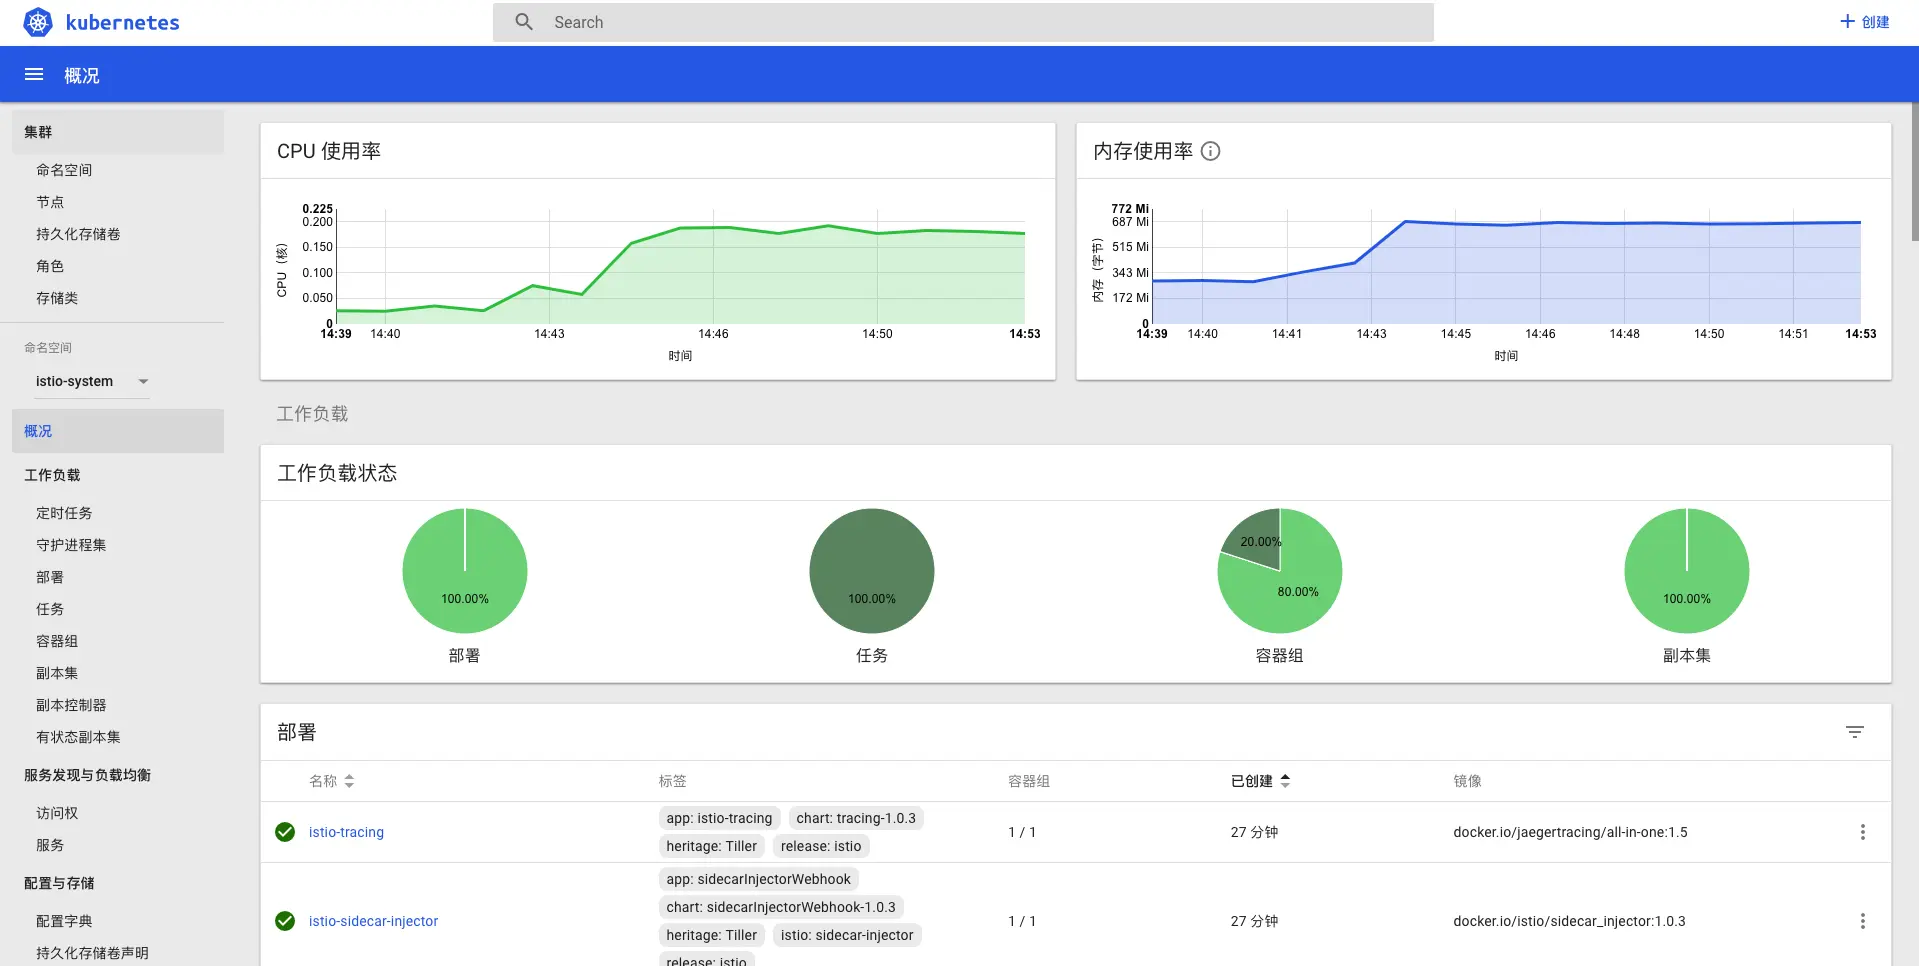This screenshot has height=966, width=1919.
Task: Open the 部署 table filter icon
Action: pos(1855,732)
